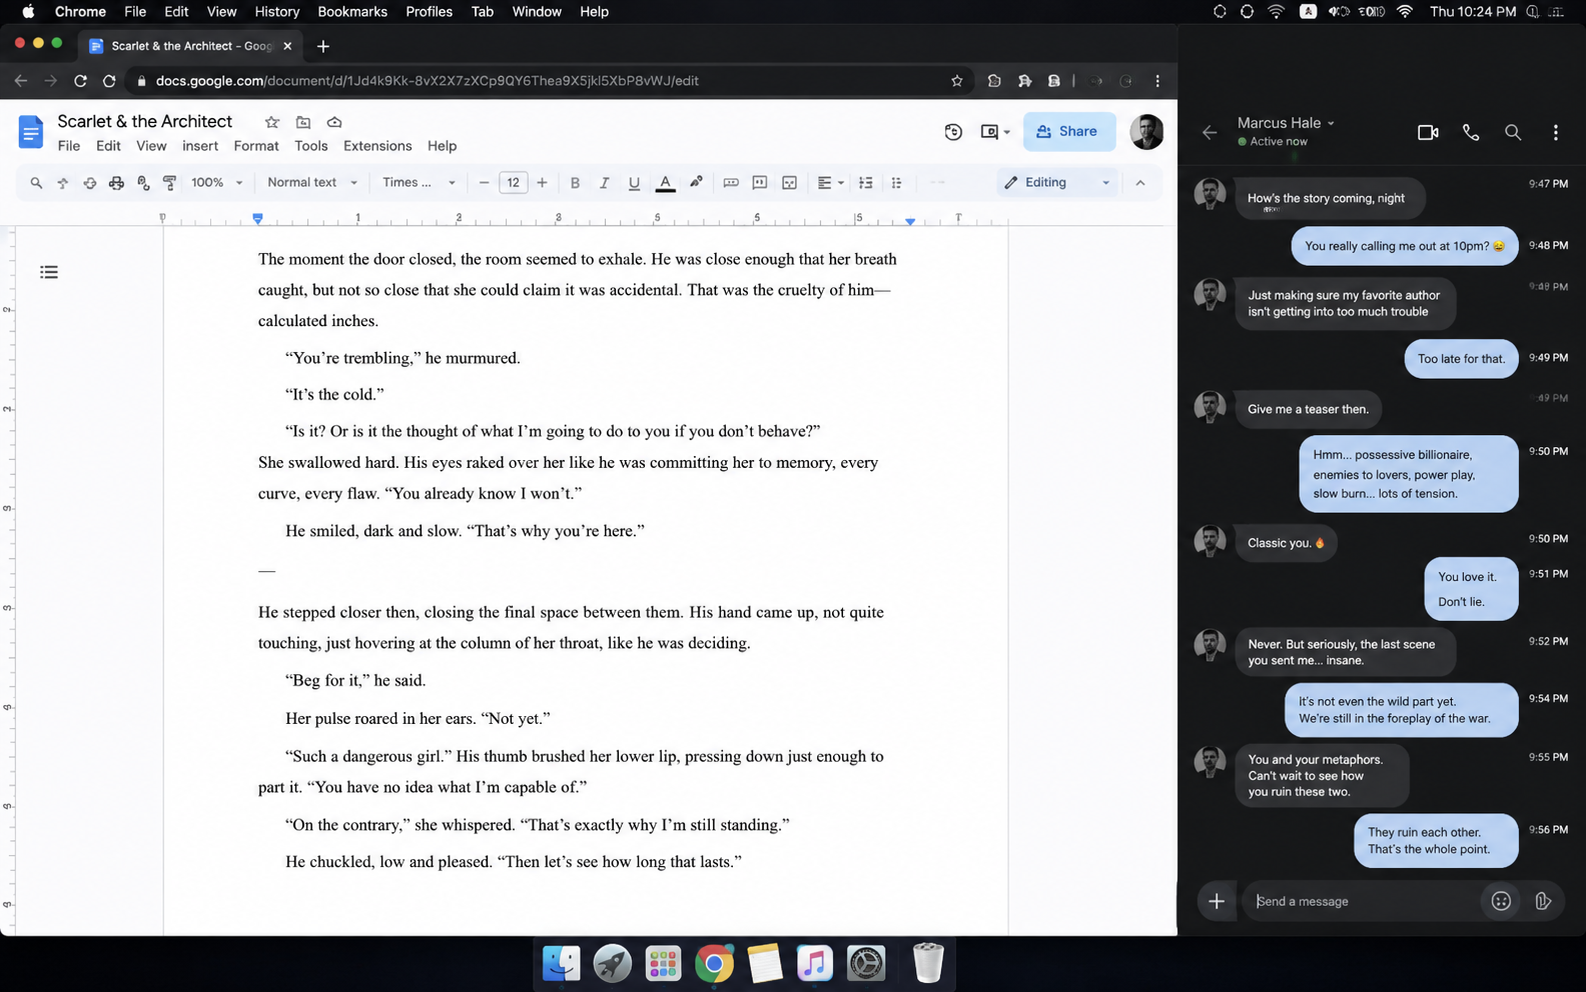Decrease font size with minus button
Image resolution: width=1586 pixels, height=992 pixels.
(484, 183)
